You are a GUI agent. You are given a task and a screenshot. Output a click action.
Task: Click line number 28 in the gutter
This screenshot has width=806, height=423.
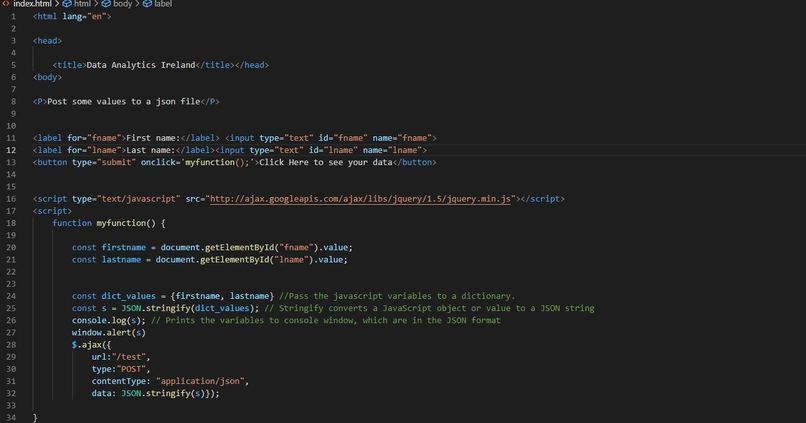click(x=11, y=344)
